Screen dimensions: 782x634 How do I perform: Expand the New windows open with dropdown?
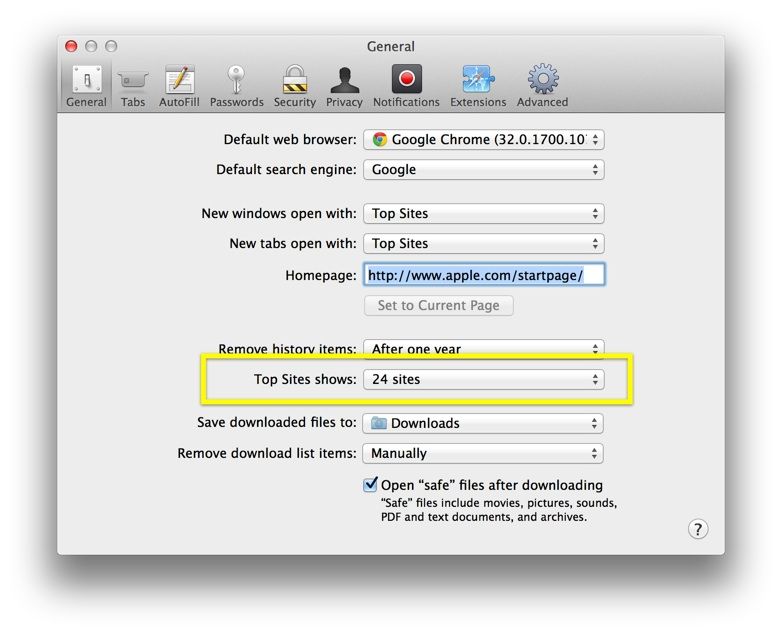484,213
